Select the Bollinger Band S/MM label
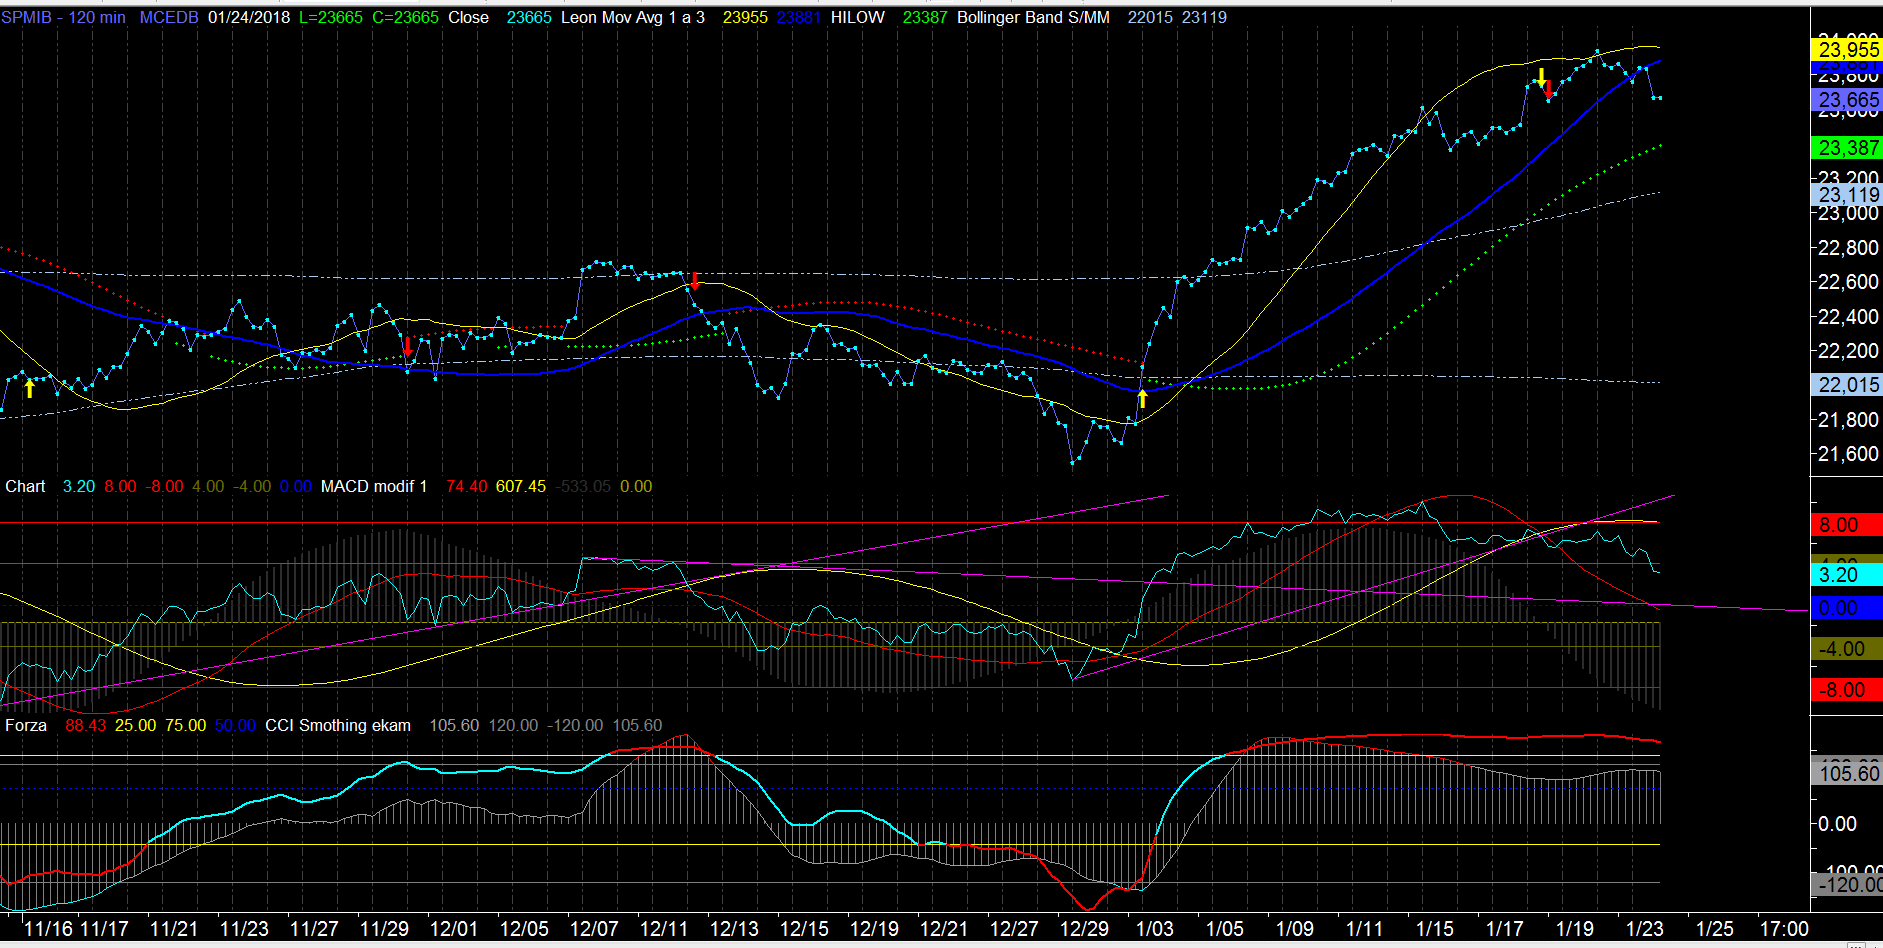Viewport: 1883px width, 948px height. (1033, 17)
